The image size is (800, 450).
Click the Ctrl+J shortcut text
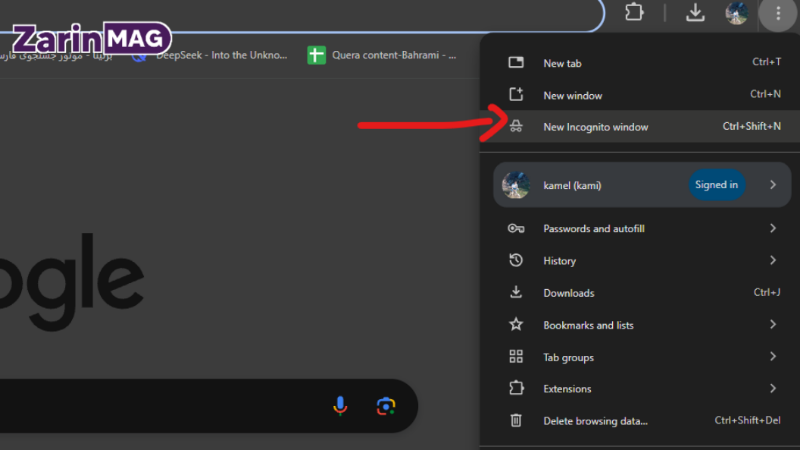[767, 292]
